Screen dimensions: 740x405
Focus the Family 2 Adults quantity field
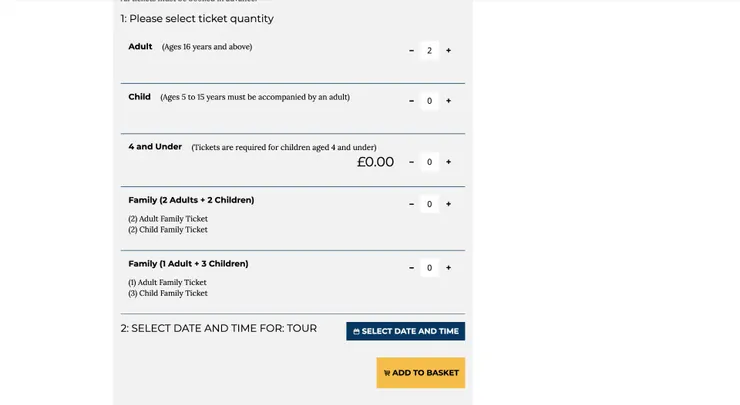click(x=429, y=204)
